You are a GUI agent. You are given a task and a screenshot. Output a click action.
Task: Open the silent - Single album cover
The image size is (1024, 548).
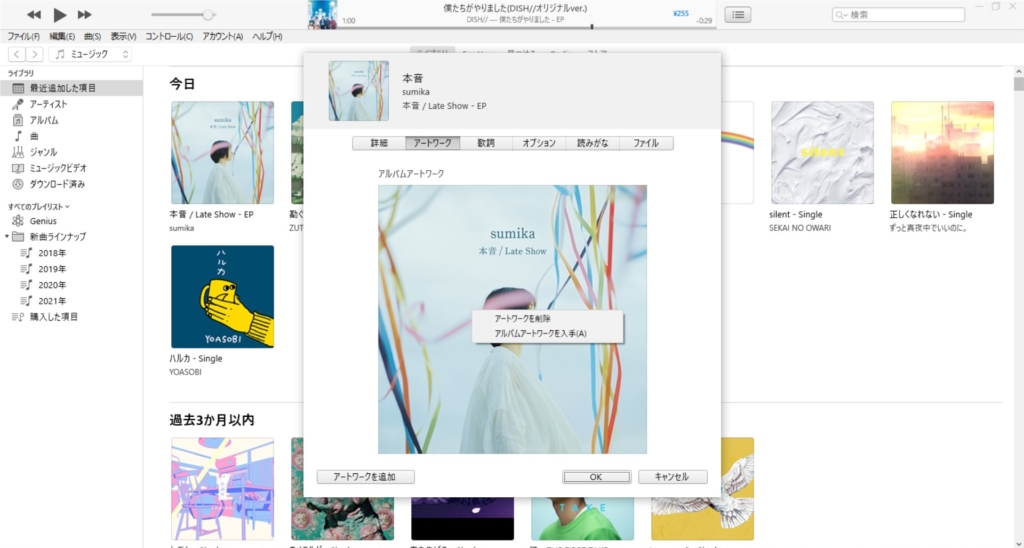click(x=822, y=152)
